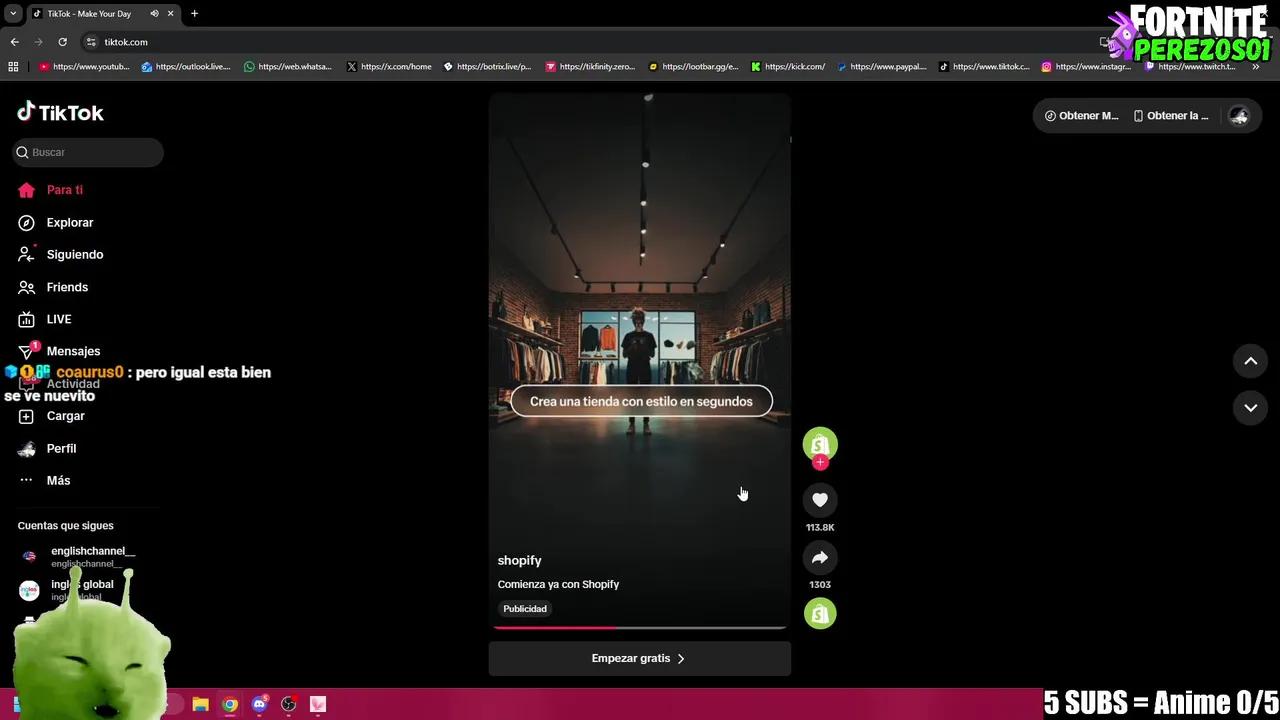1280x720 pixels.
Task: Click the 'Crea una tienda con estilo en segundos' banner
Action: (641, 401)
